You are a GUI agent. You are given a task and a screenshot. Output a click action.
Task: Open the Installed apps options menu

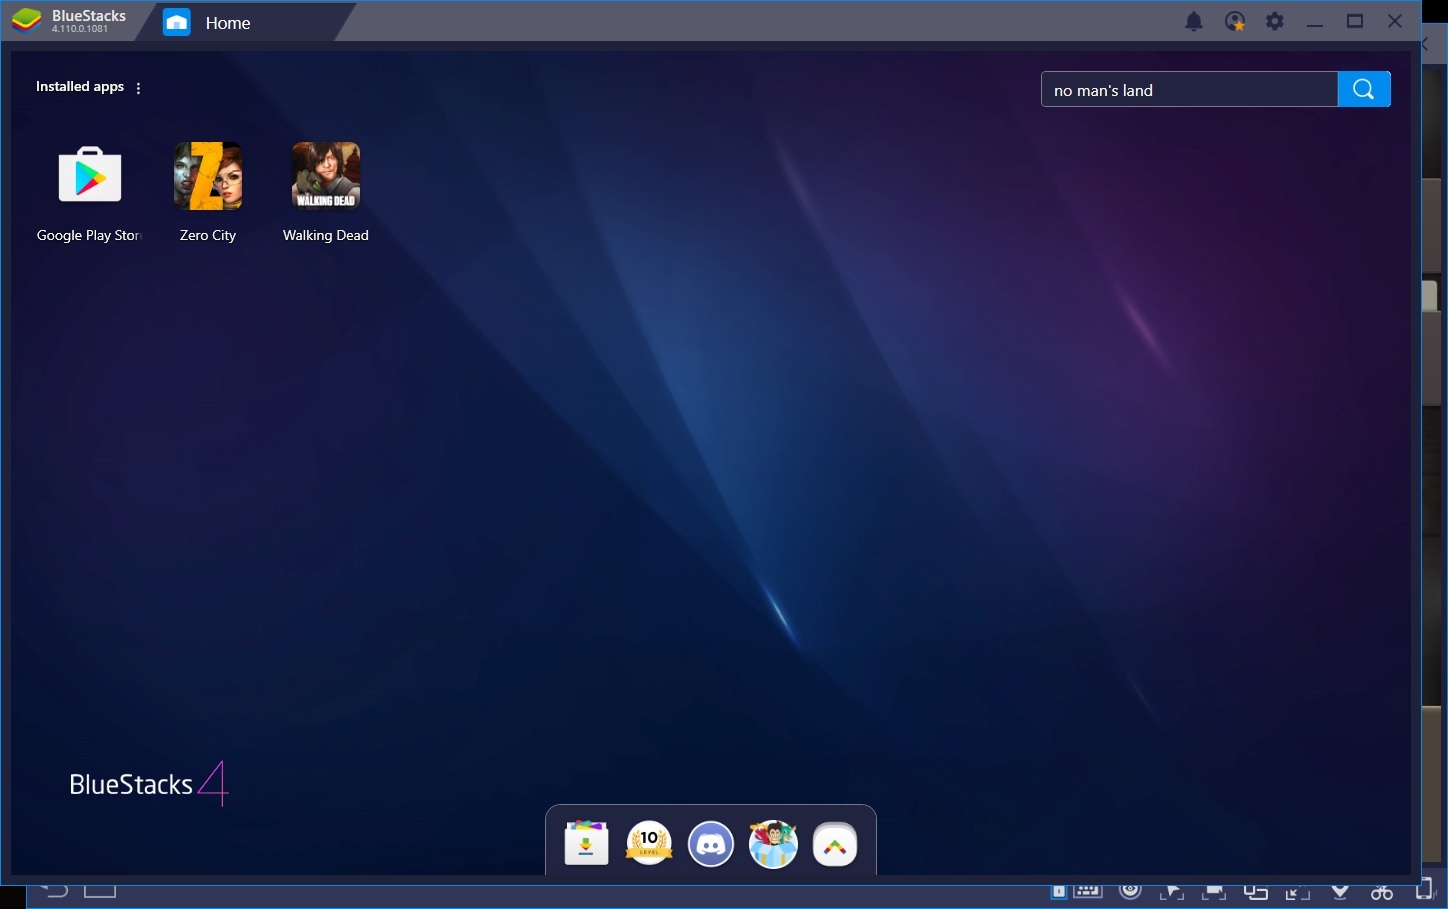(x=138, y=88)
